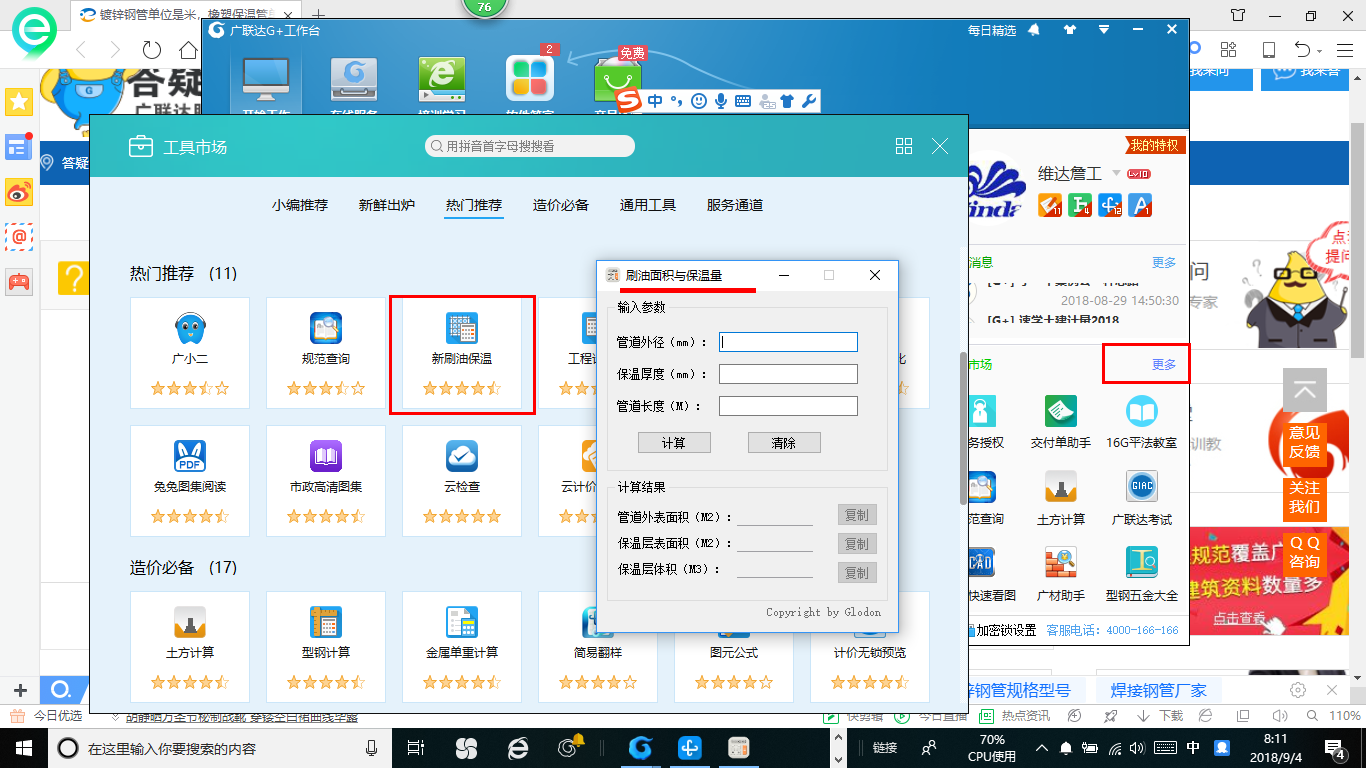1366x768 pixels.
Task: Click the 每日精选 link in G+ title bar
Action: pyautogui.click(x=992, y=31)
